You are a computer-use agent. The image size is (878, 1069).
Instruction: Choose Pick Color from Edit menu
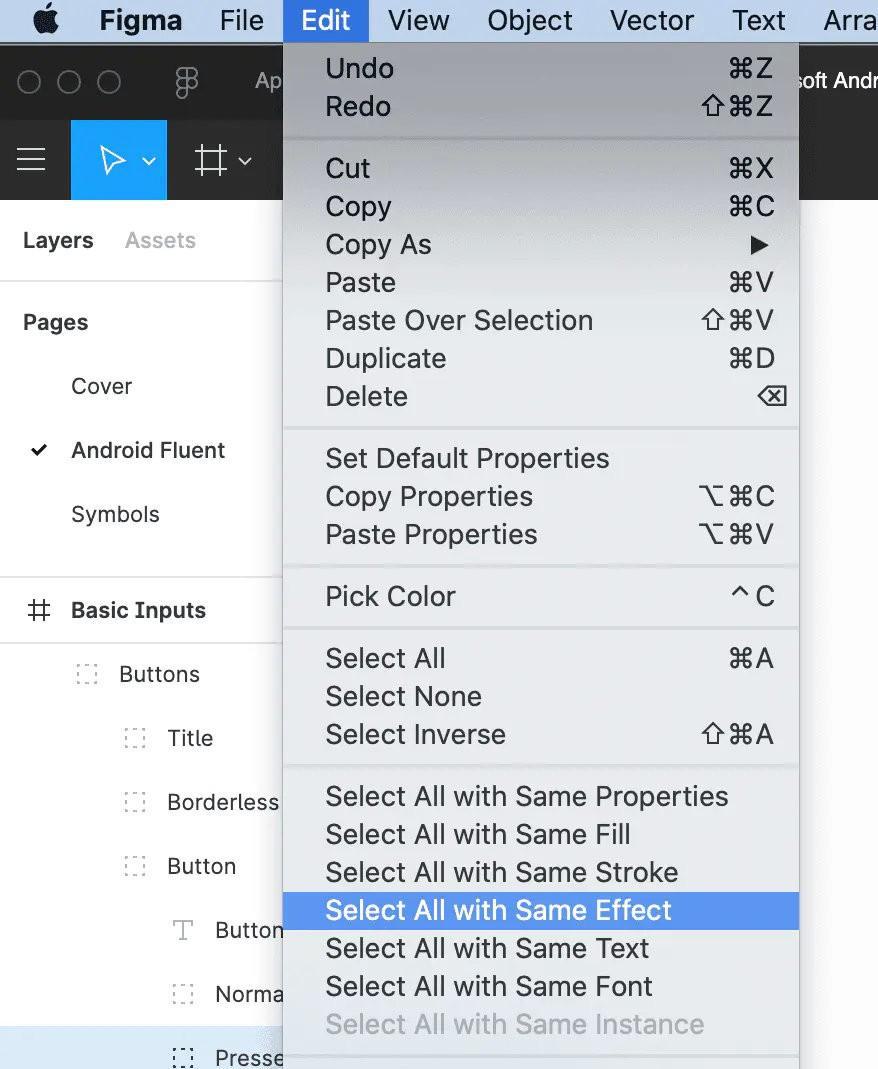[x=541, y=597]
